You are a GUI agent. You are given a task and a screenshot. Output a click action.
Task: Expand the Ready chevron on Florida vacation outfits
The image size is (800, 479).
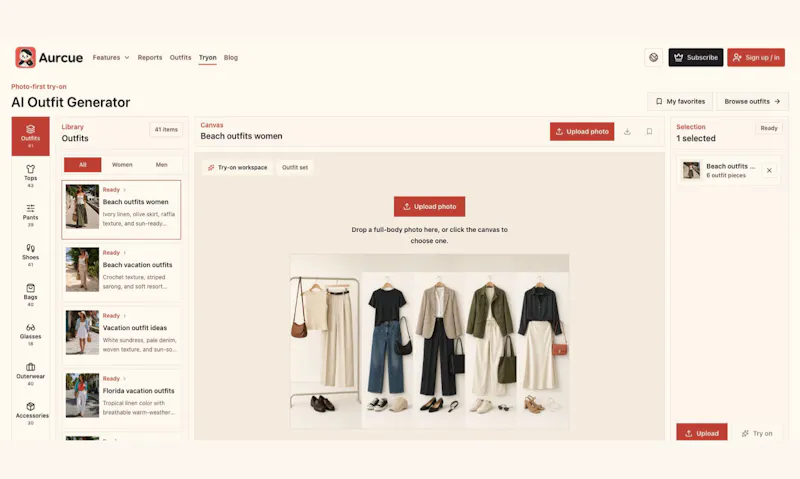[x=124, y=379]
